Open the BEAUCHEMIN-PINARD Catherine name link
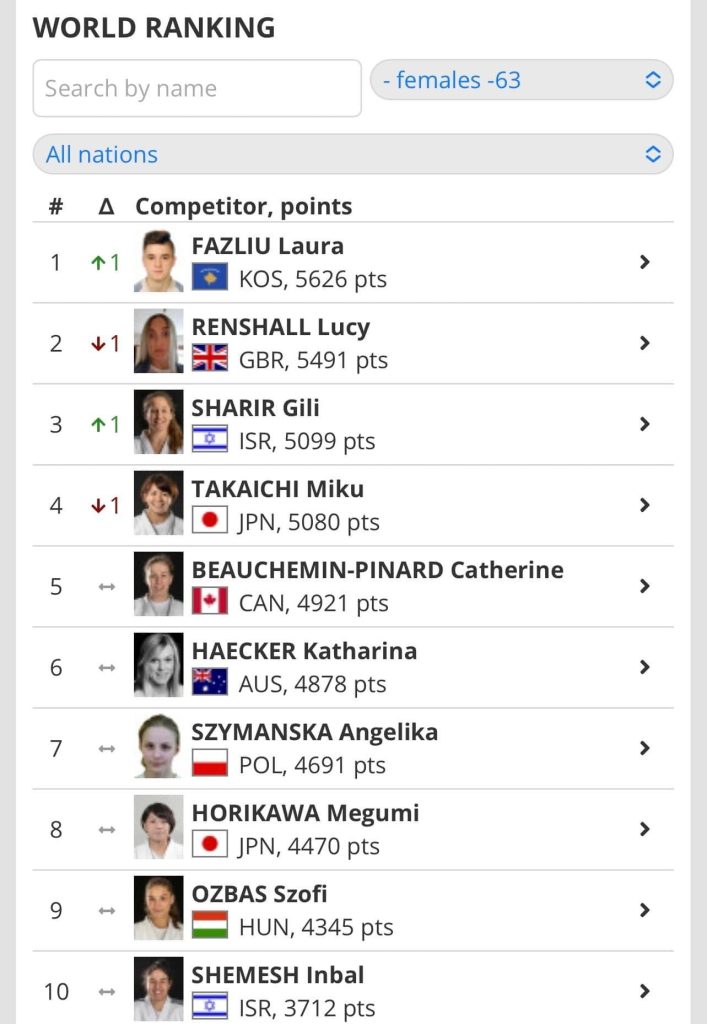707x1024 pixels. click(377, 569)
